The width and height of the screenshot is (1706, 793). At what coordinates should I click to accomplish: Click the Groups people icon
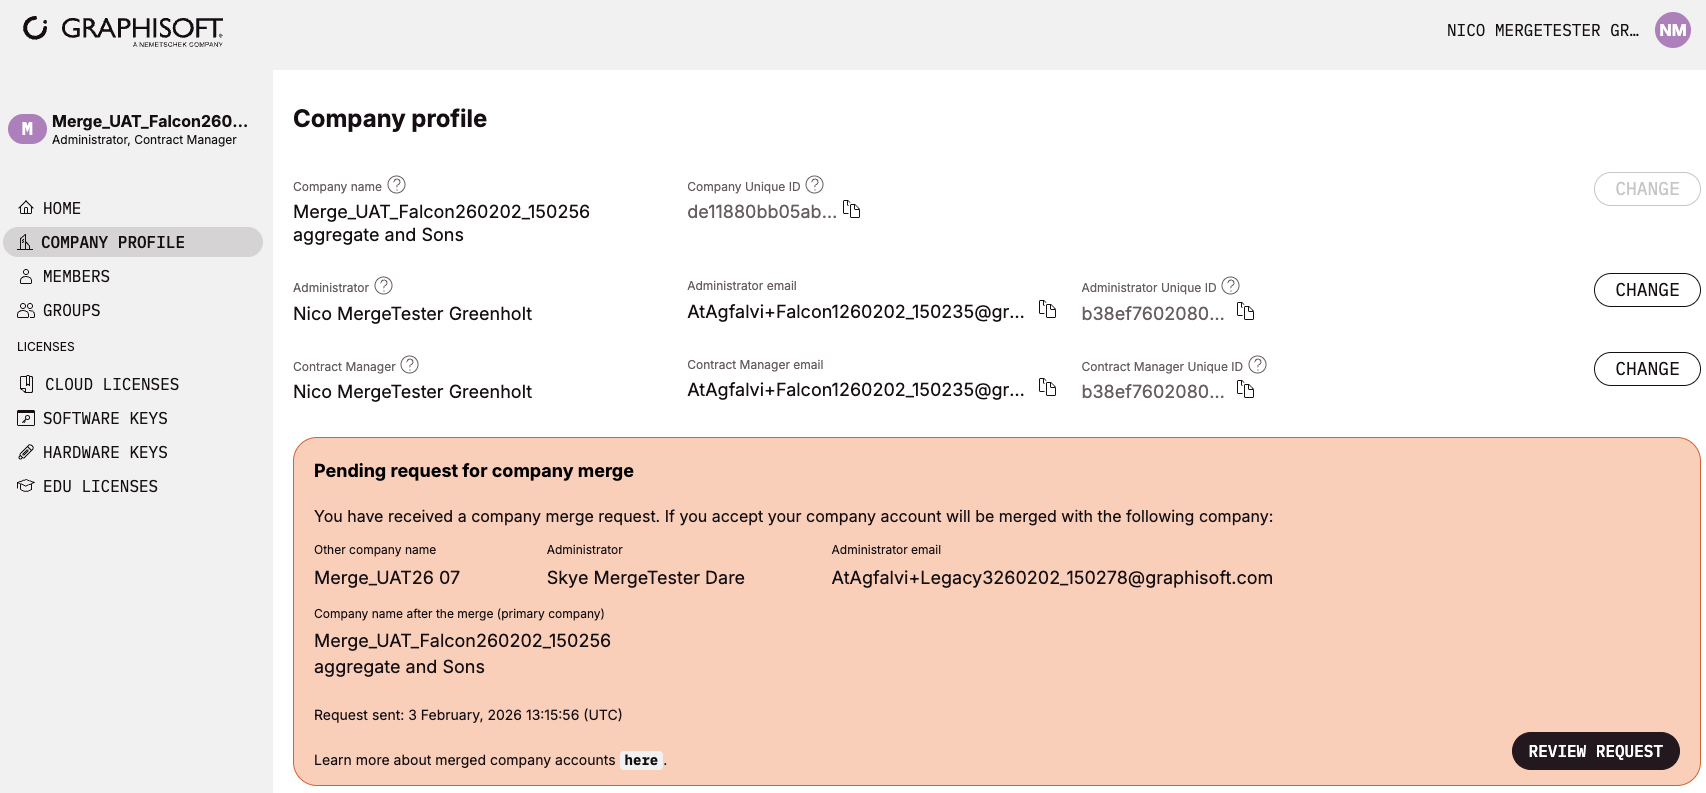click(26, 310)
